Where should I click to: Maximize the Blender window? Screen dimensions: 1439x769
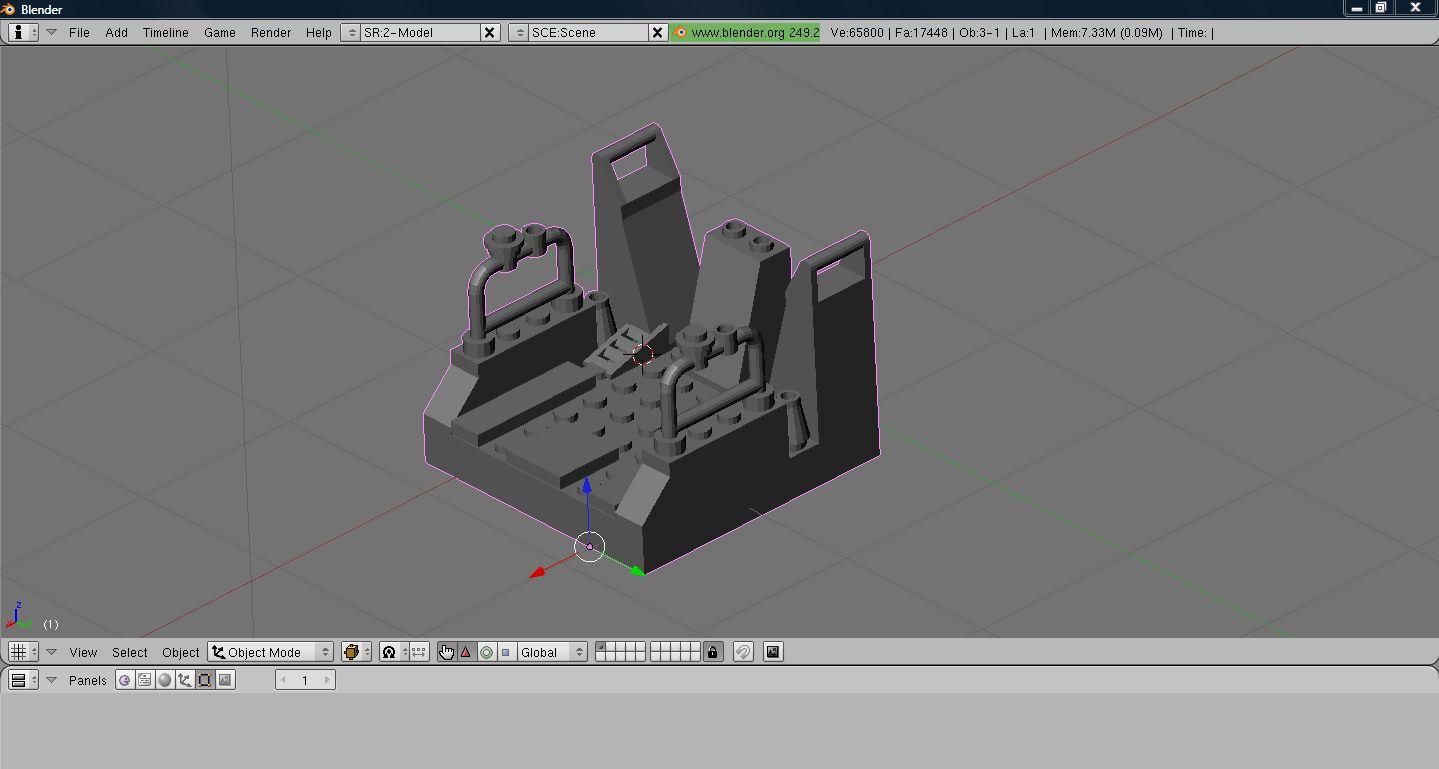tap(1381, 7)
